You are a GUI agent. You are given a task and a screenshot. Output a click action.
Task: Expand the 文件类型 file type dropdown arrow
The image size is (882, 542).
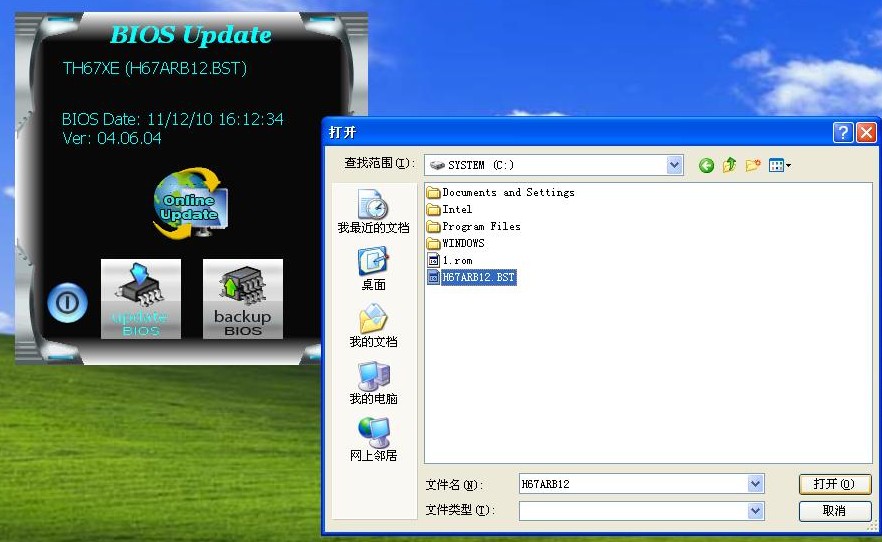pos(755,511)
